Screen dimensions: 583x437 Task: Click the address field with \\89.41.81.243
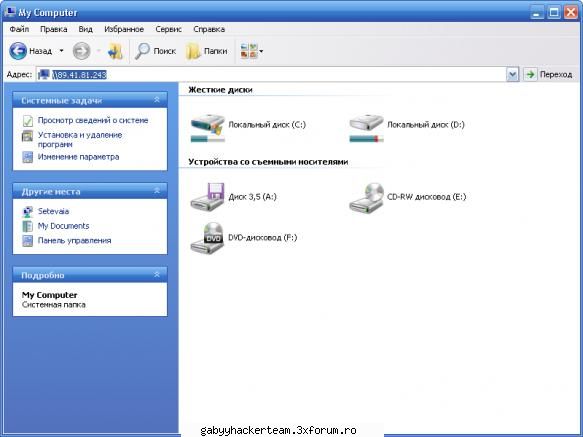tap(271, 75)
